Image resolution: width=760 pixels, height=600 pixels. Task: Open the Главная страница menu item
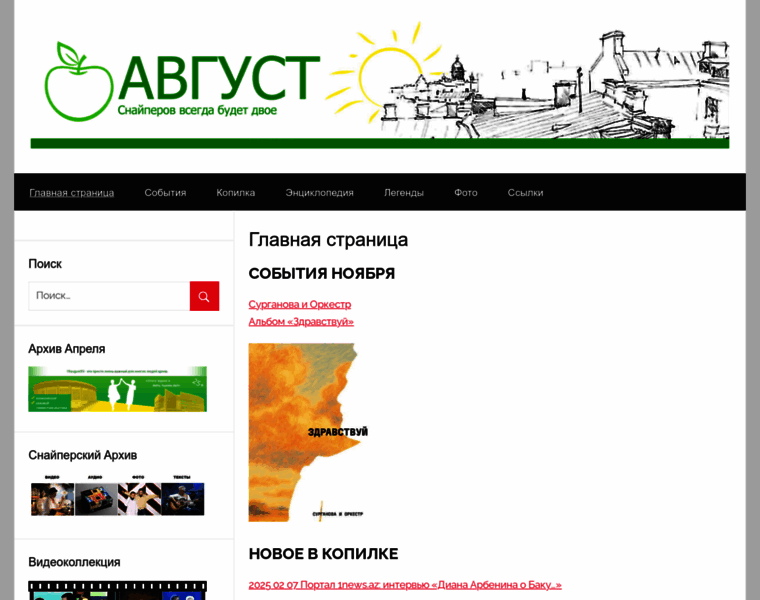point(72,192)
